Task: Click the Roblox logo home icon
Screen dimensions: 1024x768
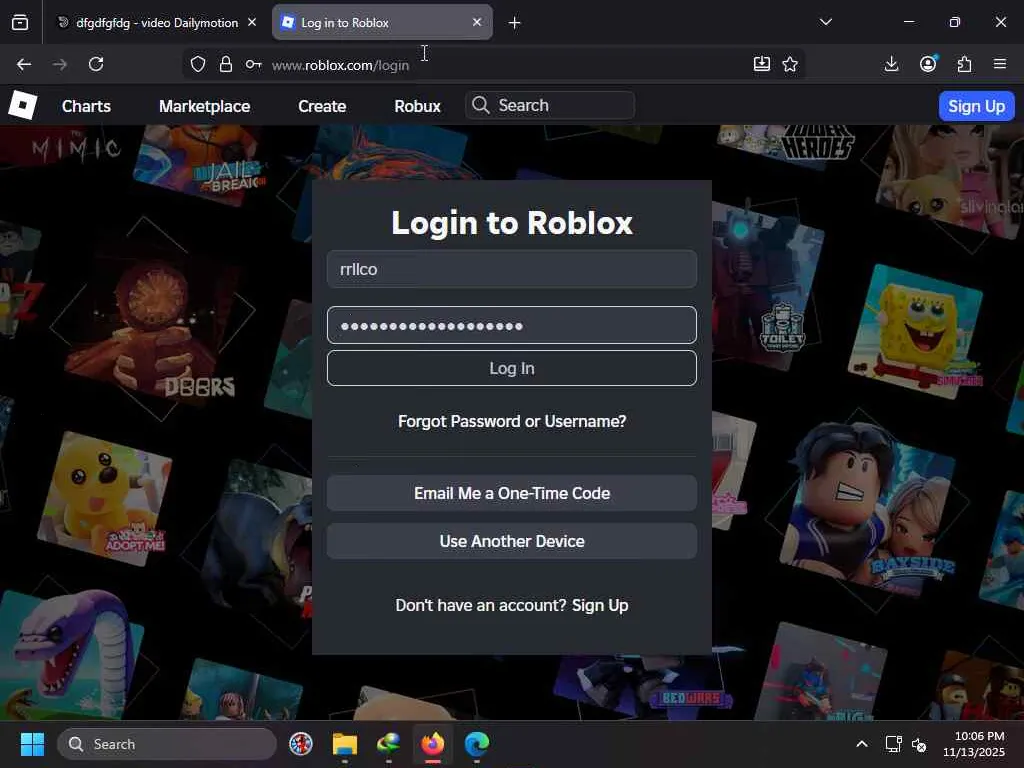Action: point(22,105)
